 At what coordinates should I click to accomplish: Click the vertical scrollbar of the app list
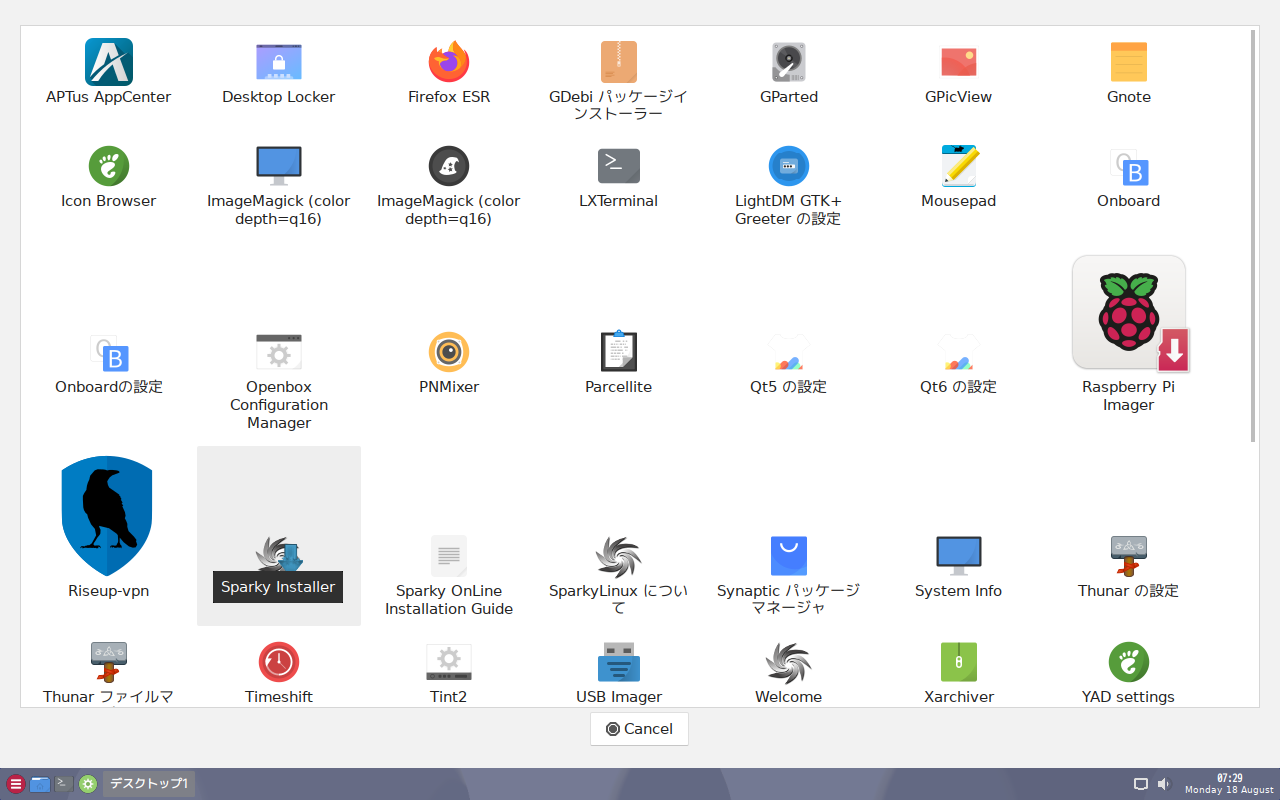(1254, 235)
